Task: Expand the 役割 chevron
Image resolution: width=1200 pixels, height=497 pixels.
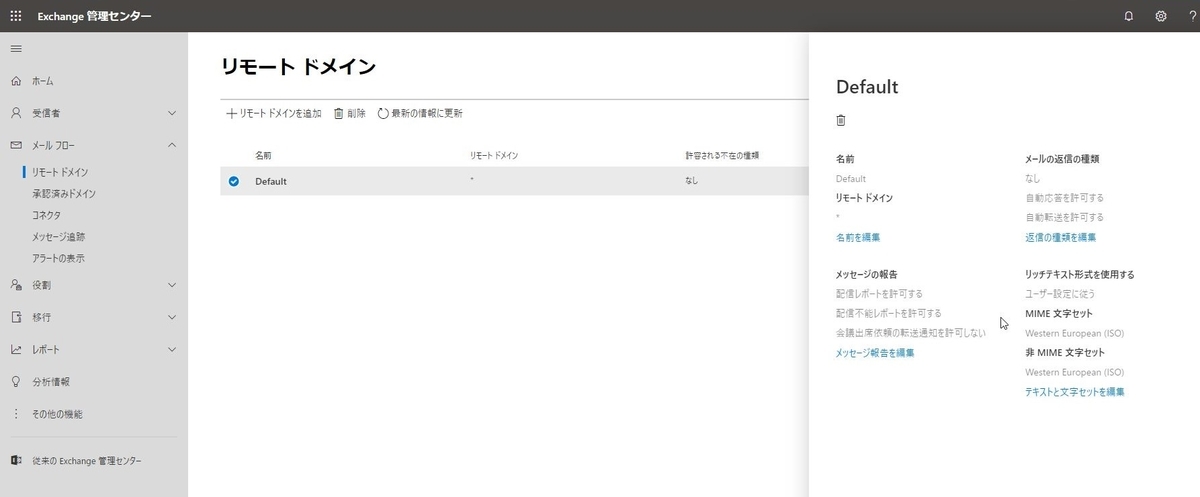Action: (172, 285)
